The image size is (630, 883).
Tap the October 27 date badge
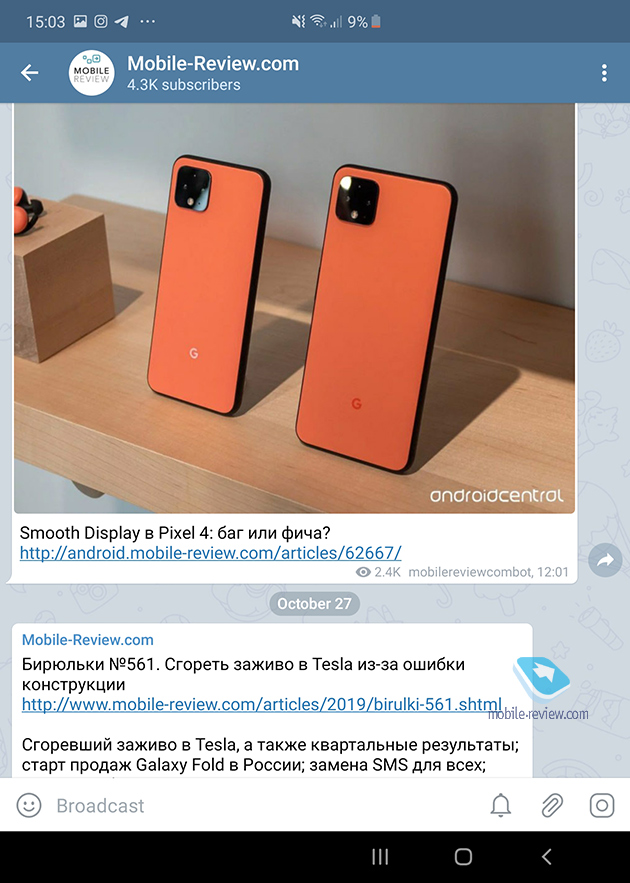pos(314,604)
